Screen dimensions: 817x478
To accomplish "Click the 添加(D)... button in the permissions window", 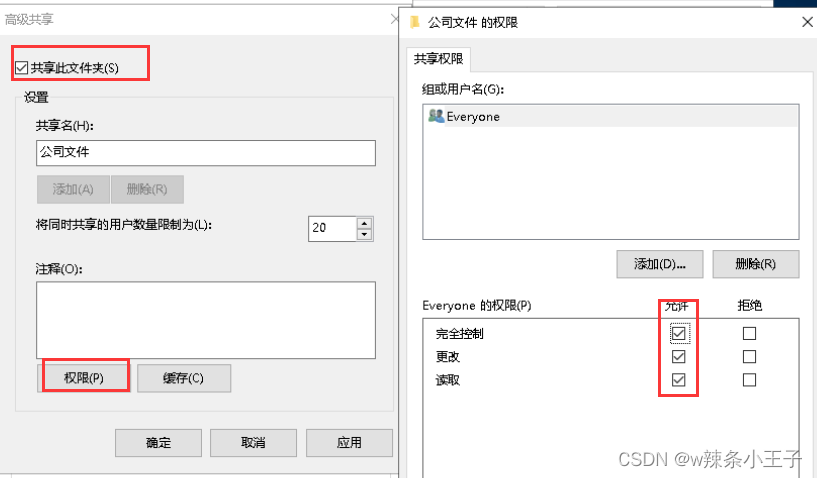I will click(660, 264).
